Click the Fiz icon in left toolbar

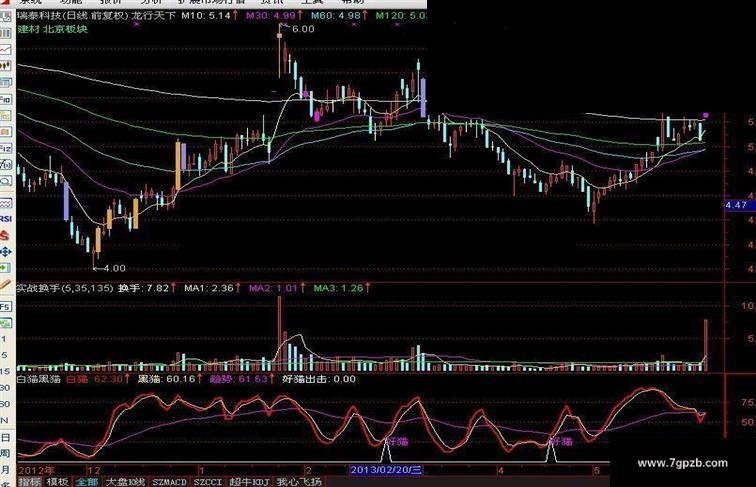[6, 149]
